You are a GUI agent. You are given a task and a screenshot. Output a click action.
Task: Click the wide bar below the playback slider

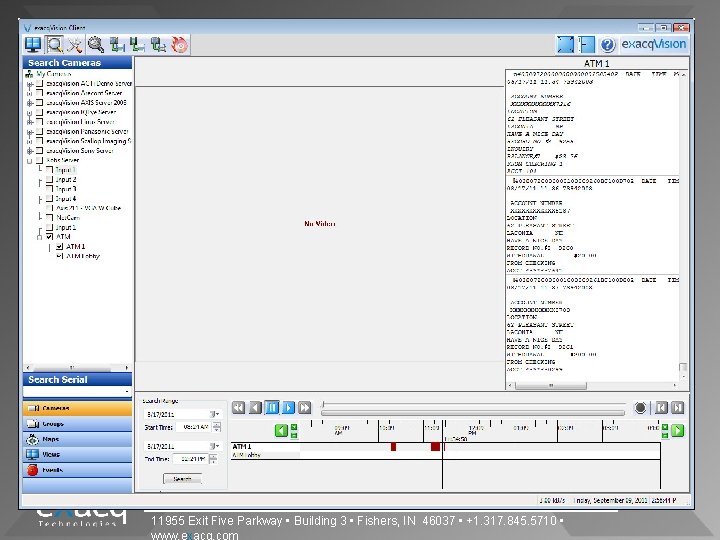(x=473, y=413)
